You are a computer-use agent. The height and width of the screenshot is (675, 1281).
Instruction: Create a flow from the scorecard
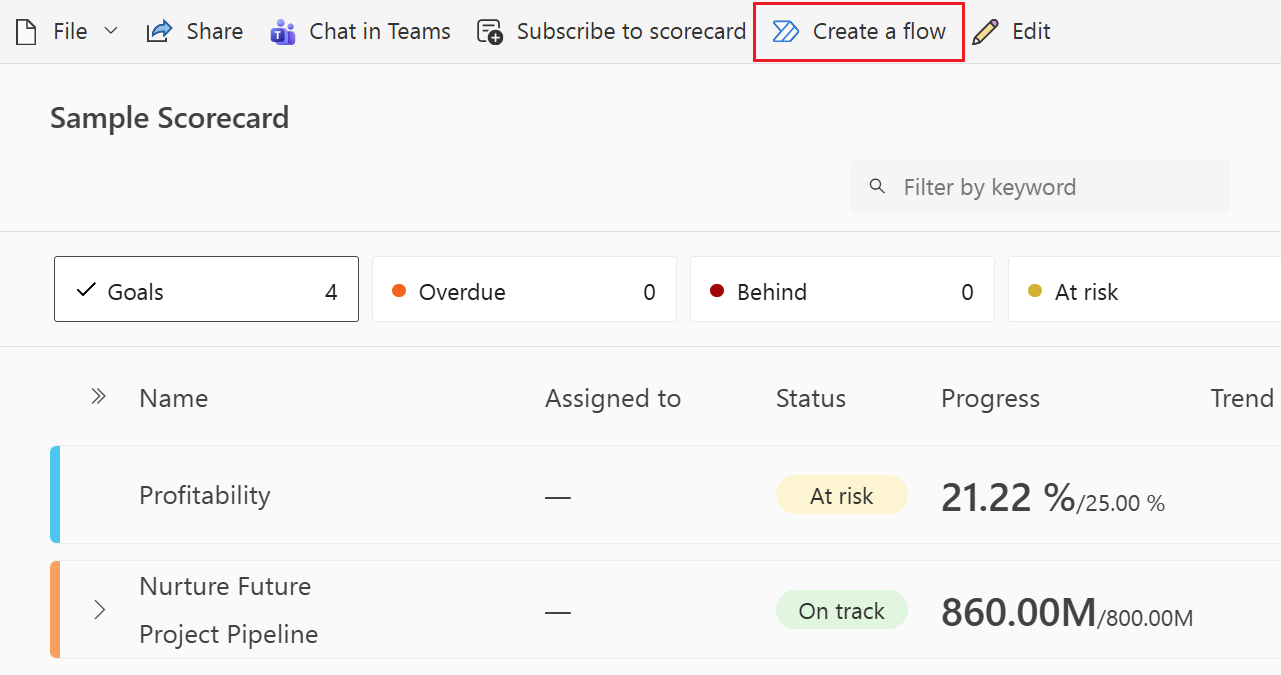tap(857, 31)
